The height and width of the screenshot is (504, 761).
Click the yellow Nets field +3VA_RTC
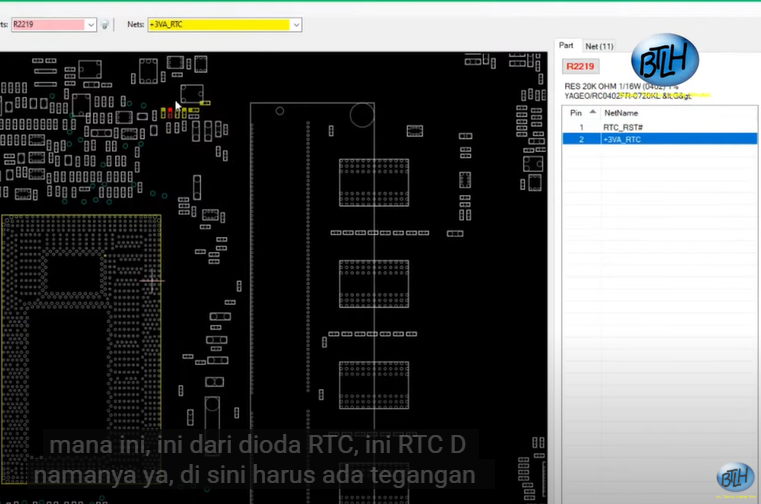[217, 25]
